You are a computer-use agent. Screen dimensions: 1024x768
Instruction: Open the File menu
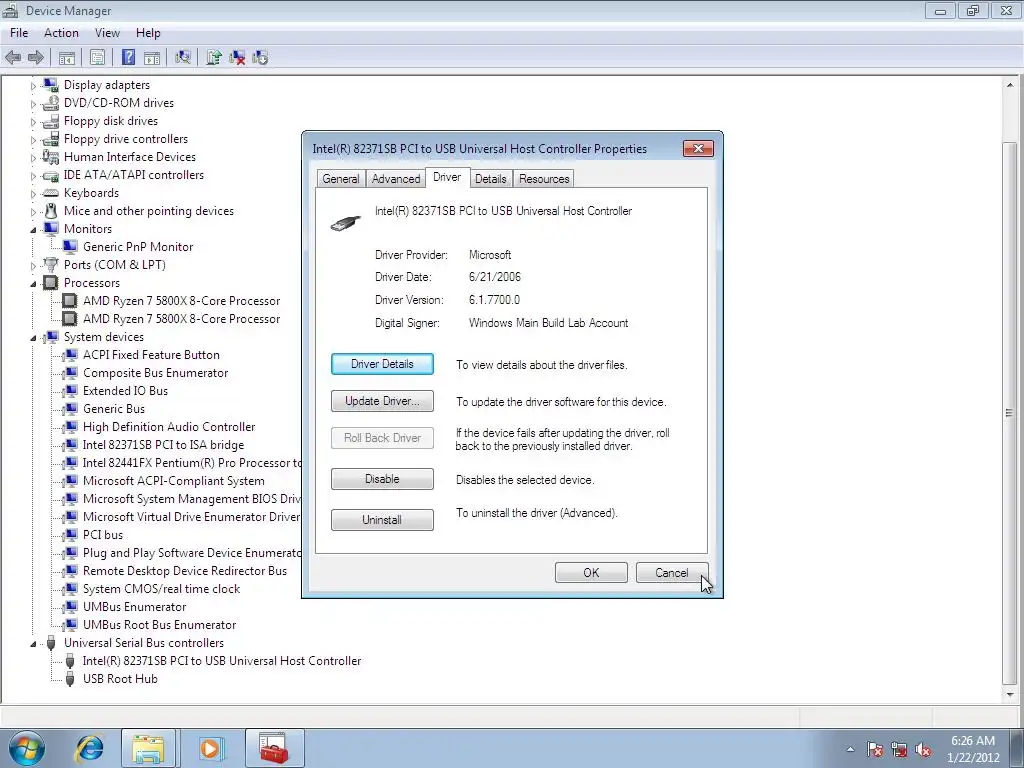pyautogui.click(x=19, y=33)
